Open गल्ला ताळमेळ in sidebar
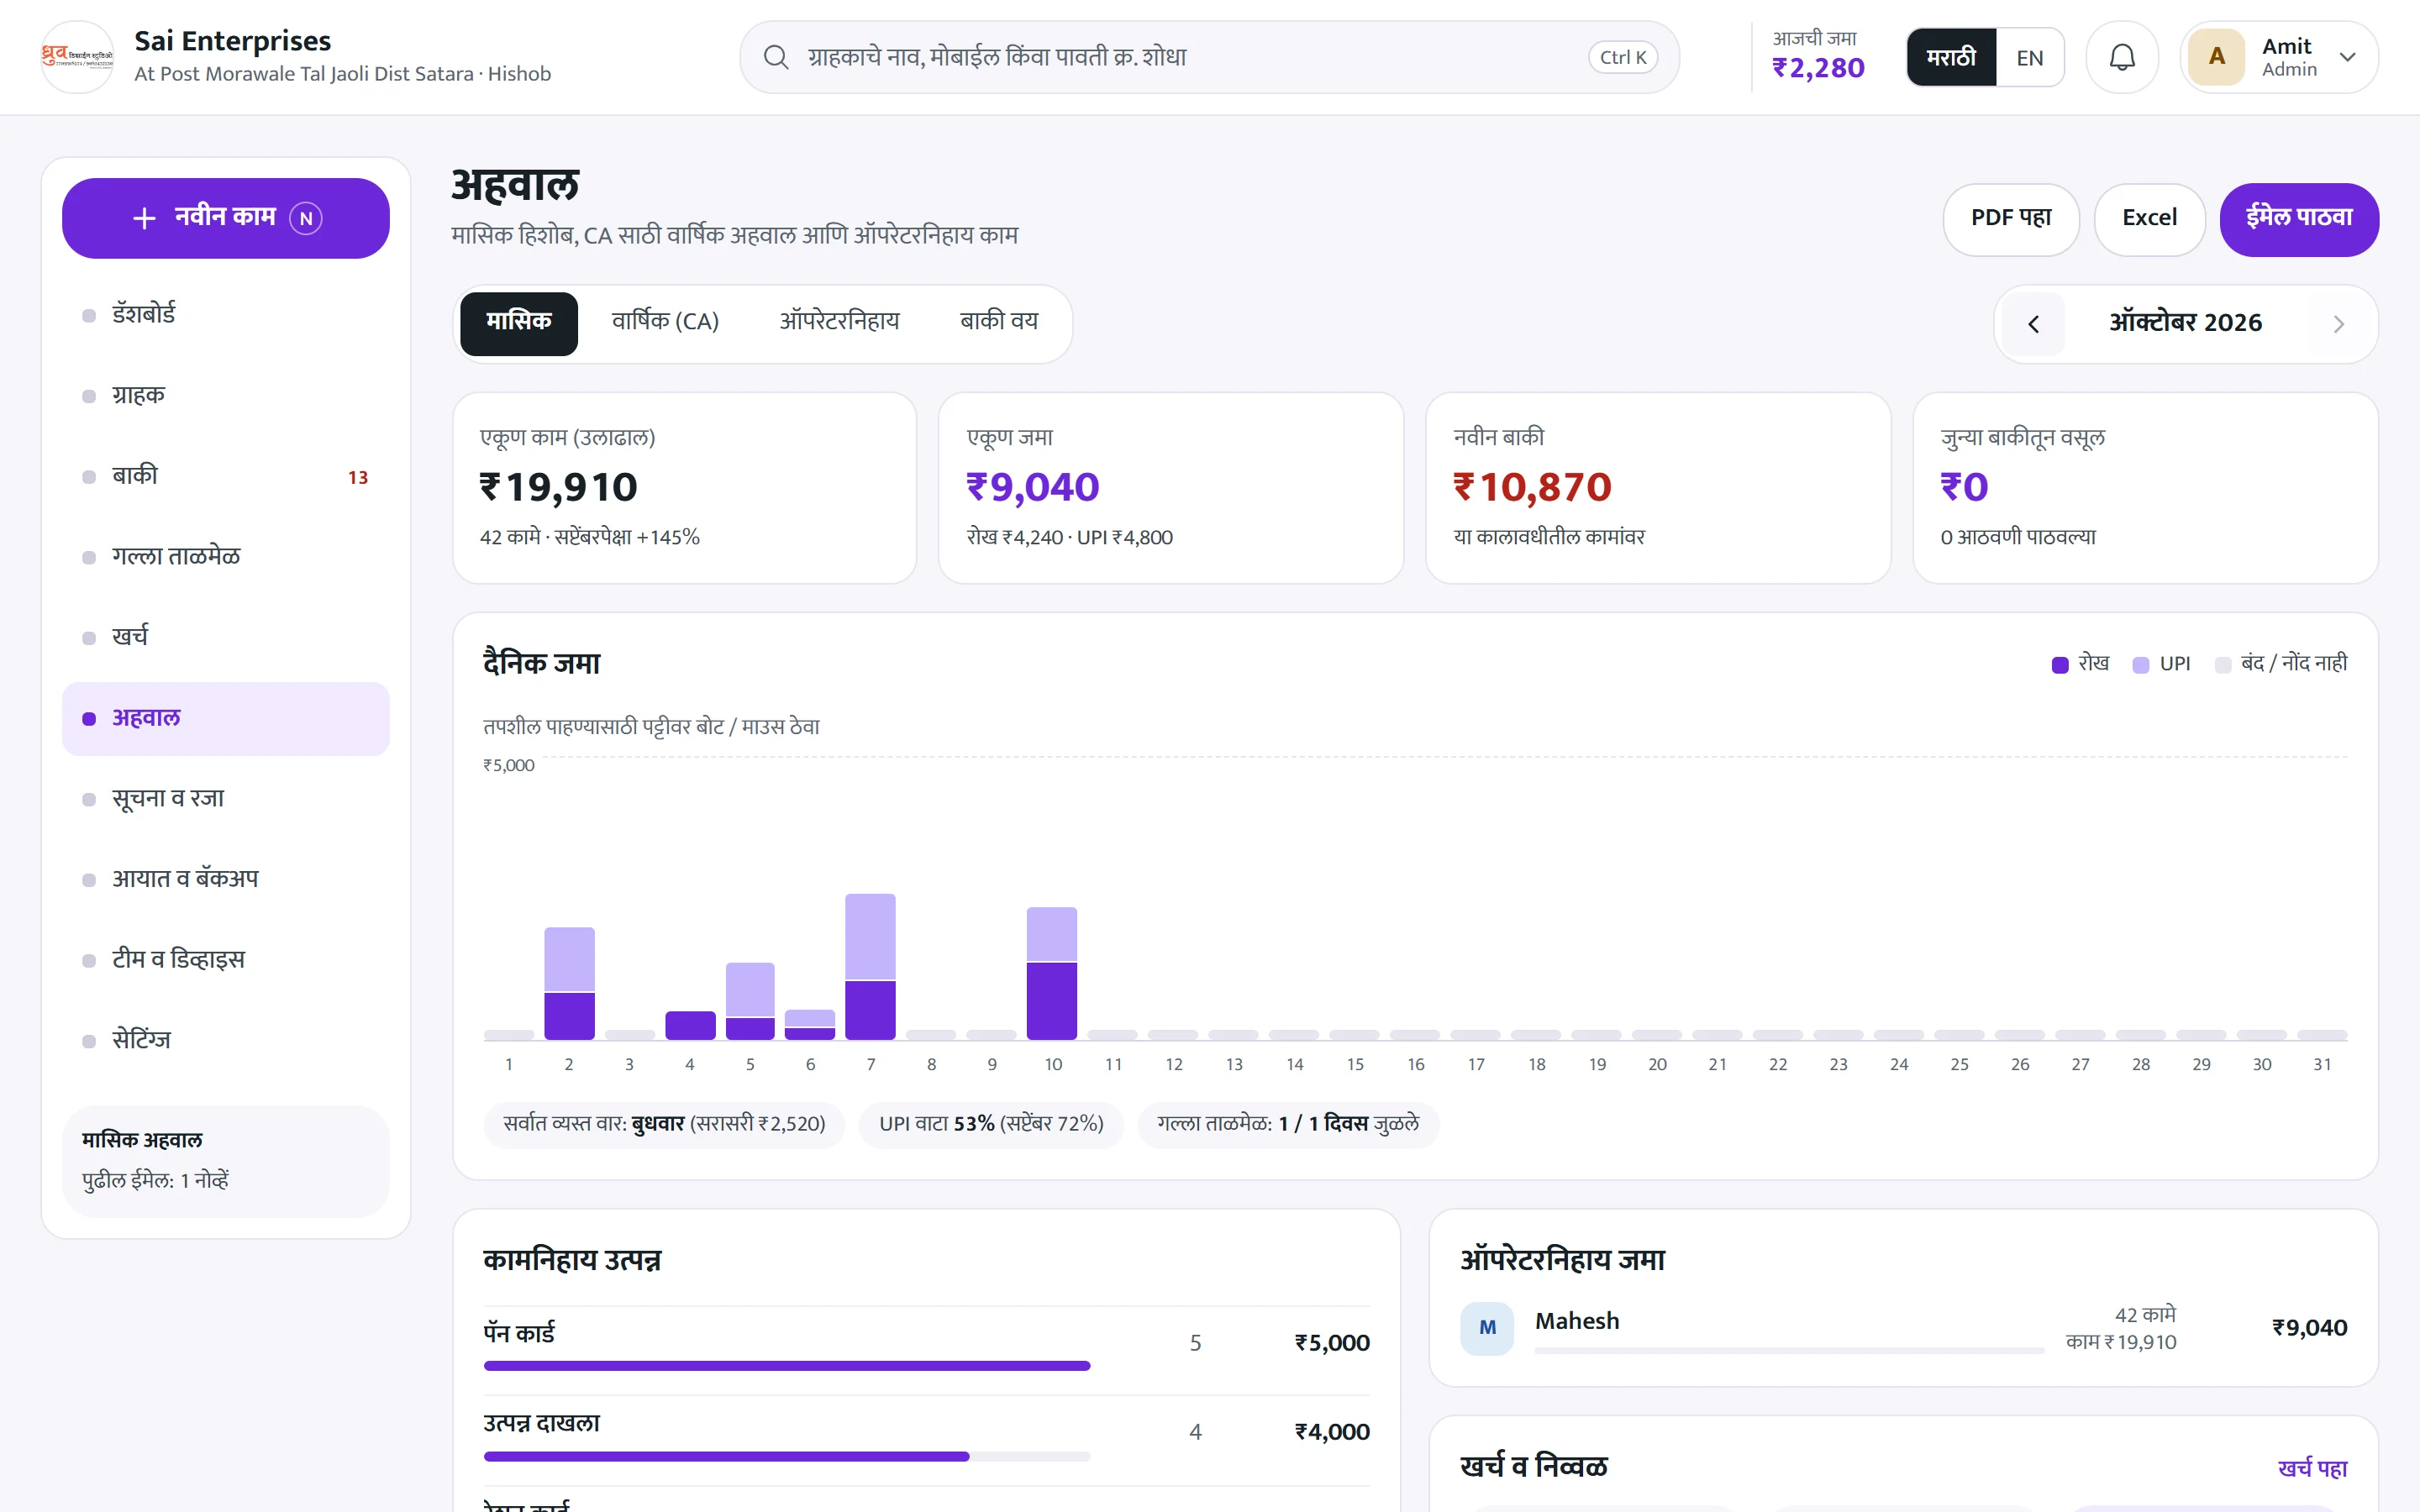The image size is (2420, 1512). 226,557
